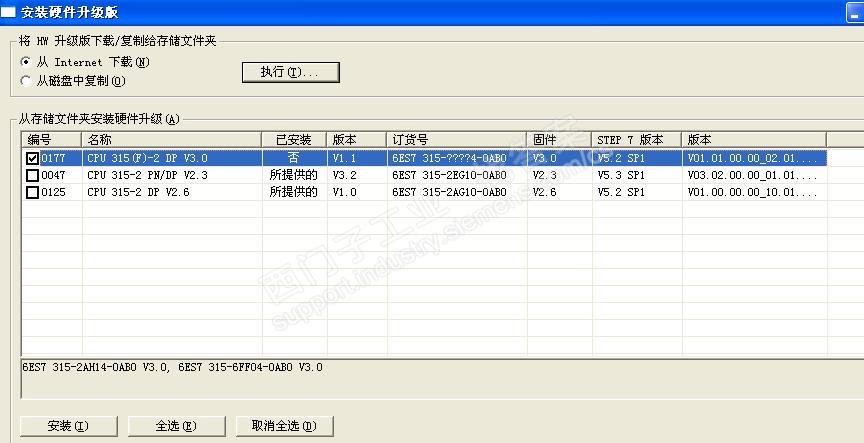This screenshot has width=864, height=443.
Task: Click firmware cell V2.3
Action: (544, 175)
